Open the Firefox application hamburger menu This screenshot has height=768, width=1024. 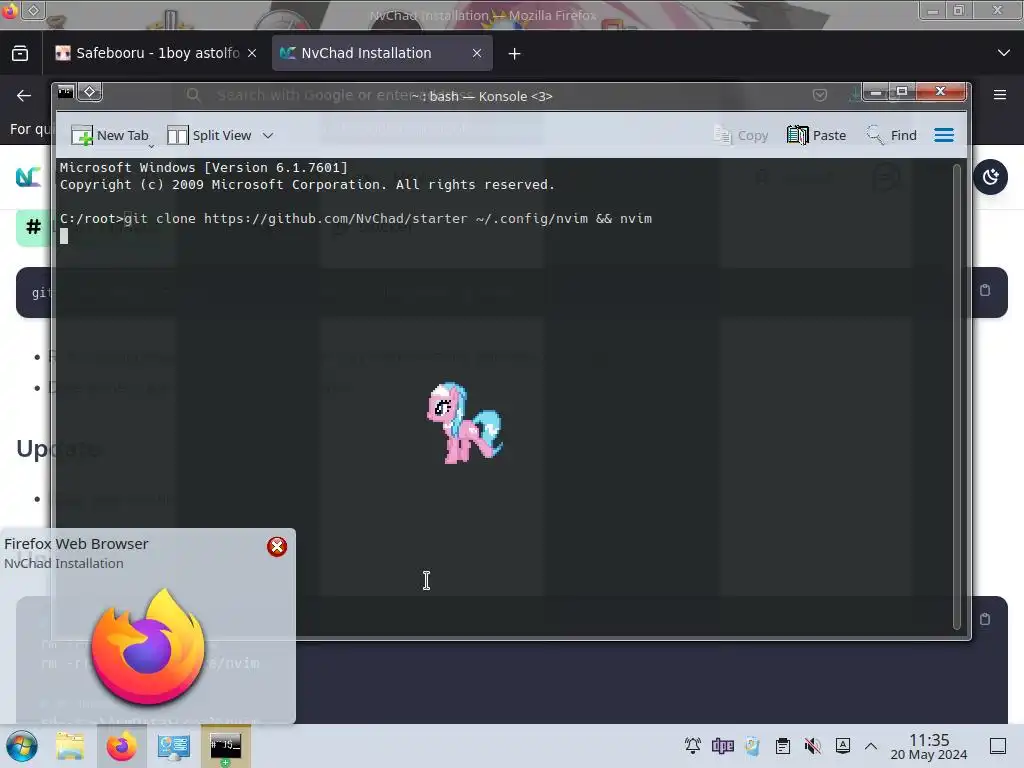coord(999,95)
